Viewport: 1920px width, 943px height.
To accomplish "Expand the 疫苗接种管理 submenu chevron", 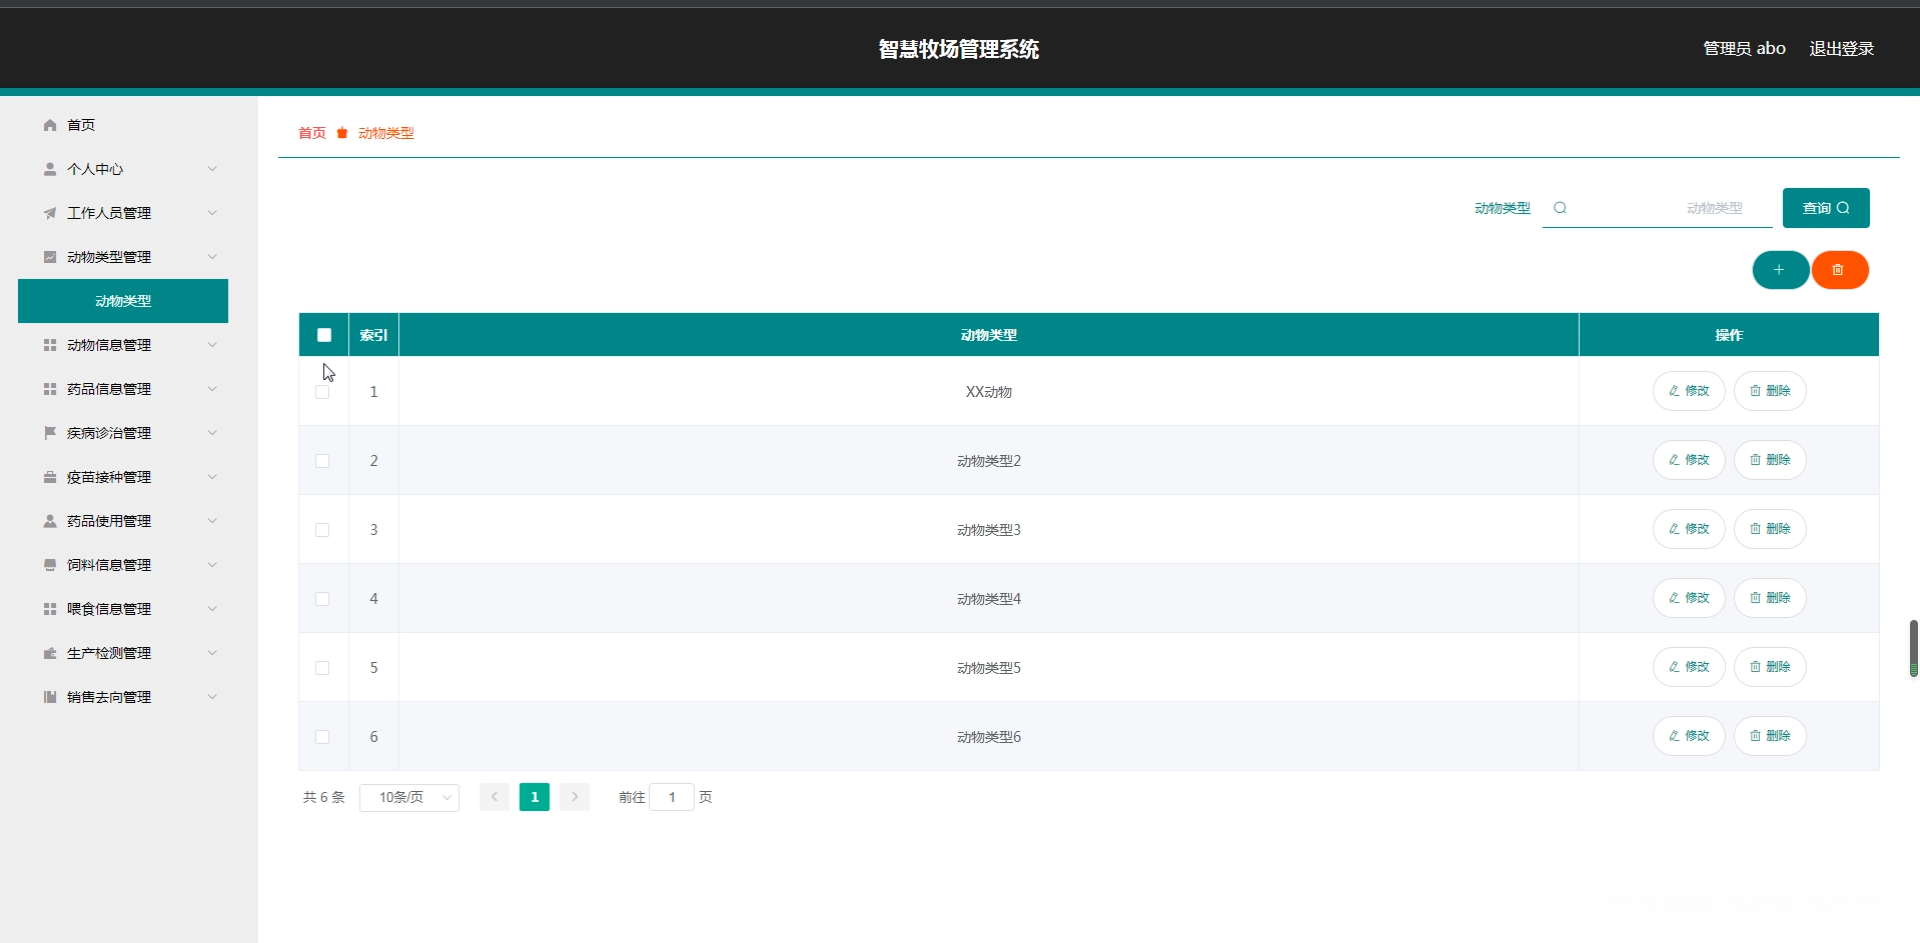I will click(212, 477).
